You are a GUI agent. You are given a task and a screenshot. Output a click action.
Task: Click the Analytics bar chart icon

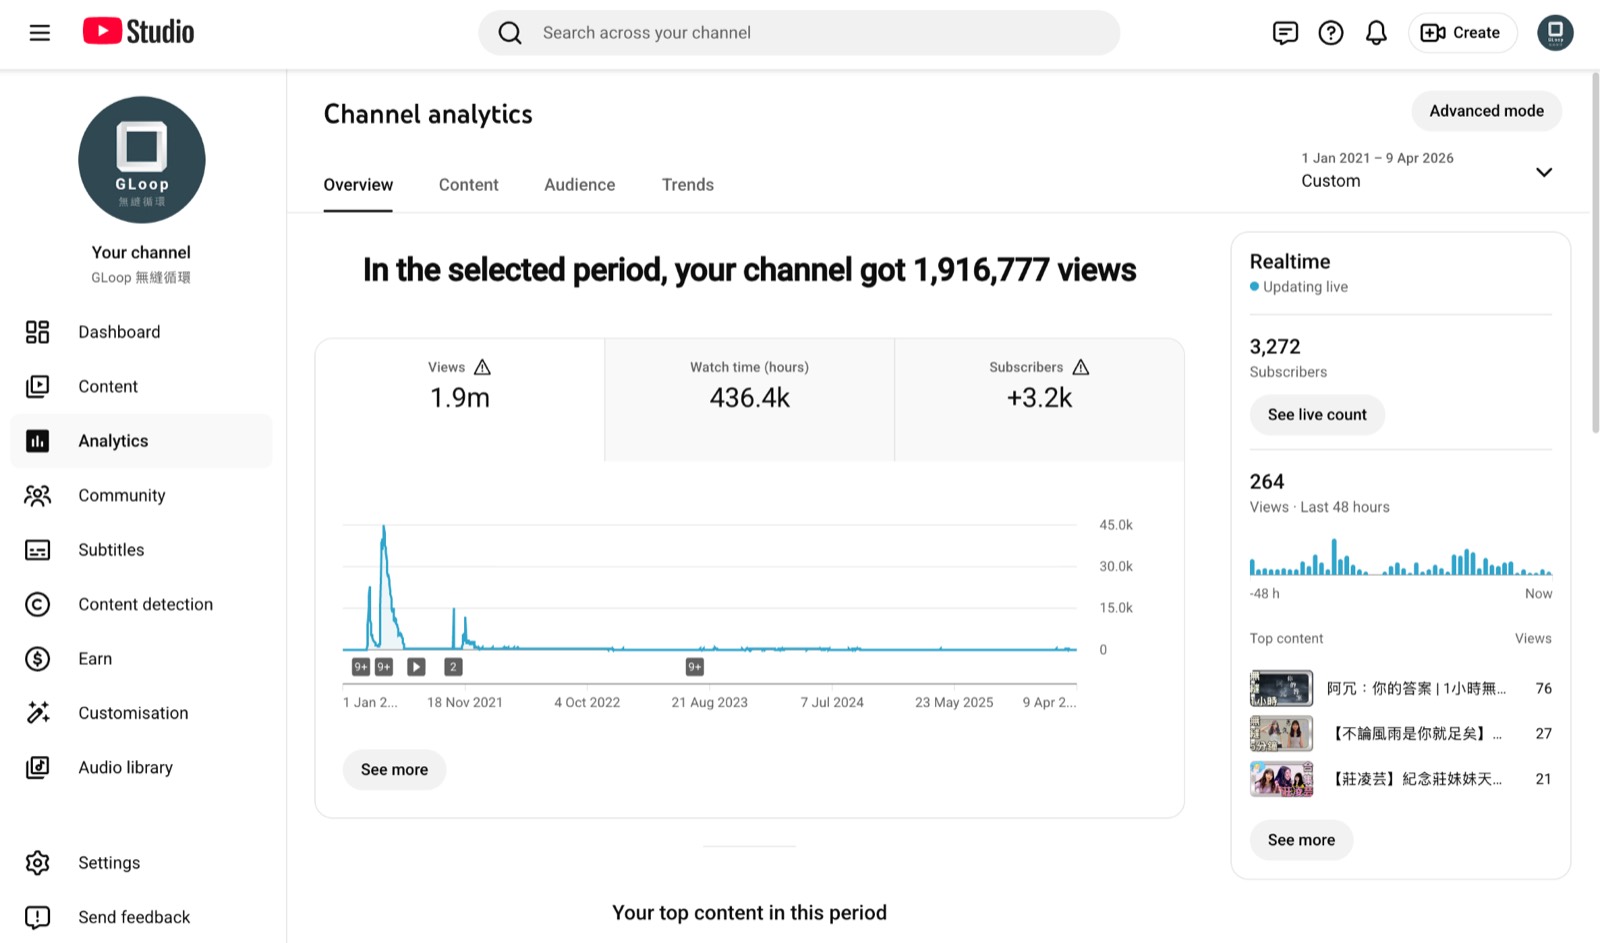click(x=38, y=441)
